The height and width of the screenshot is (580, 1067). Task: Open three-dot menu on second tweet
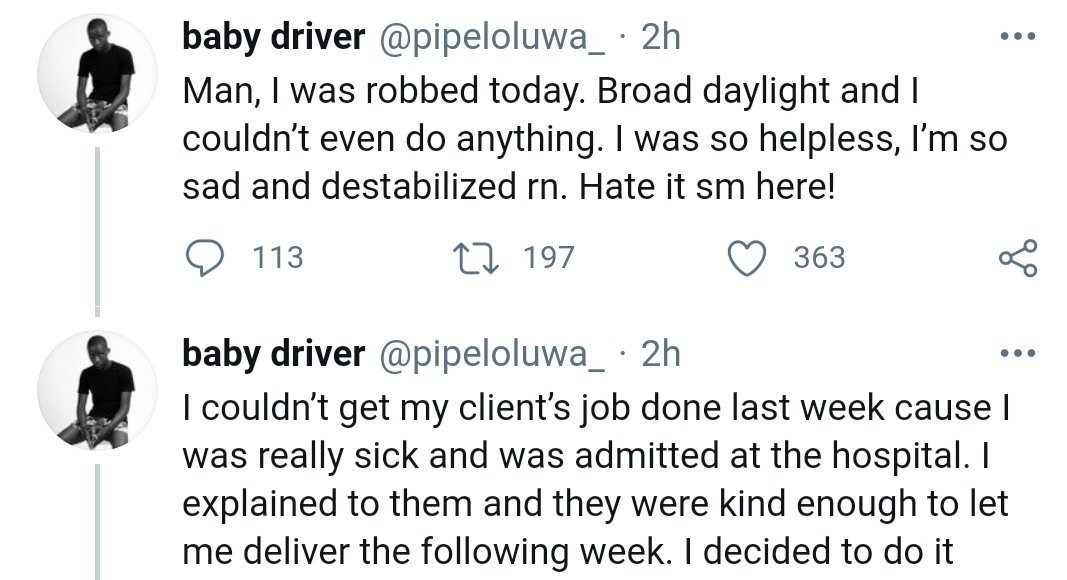click(x=1019, y=353)
